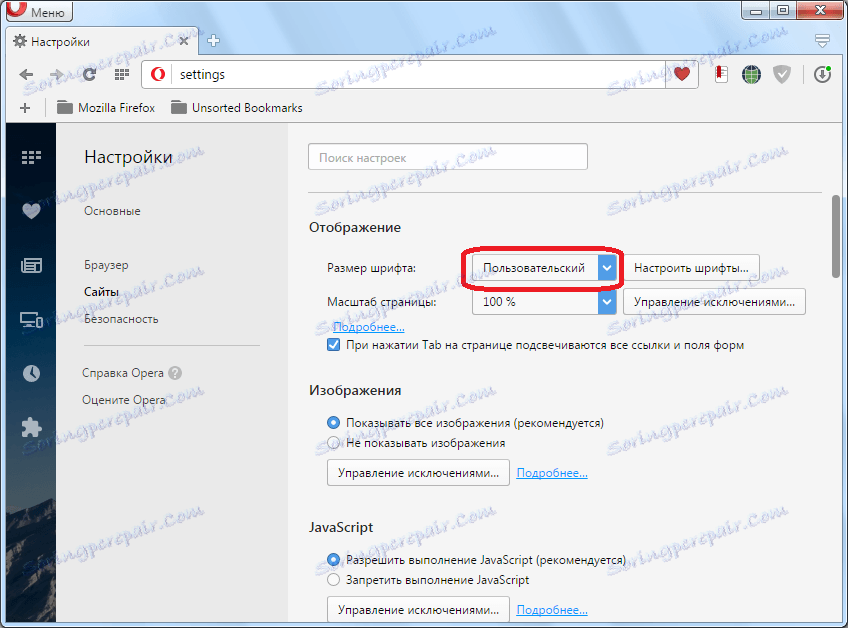
Task: Select Запретить выполнение JavaScript radio
Action: [x=334, y=580]
